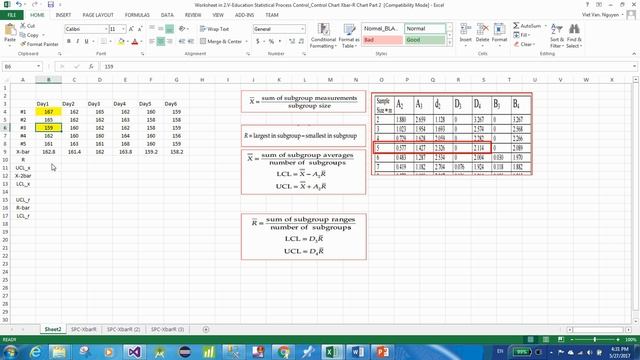Open PowerPoint from the taskbar
This screenshot has width=640, height=360.
(383, 351)
